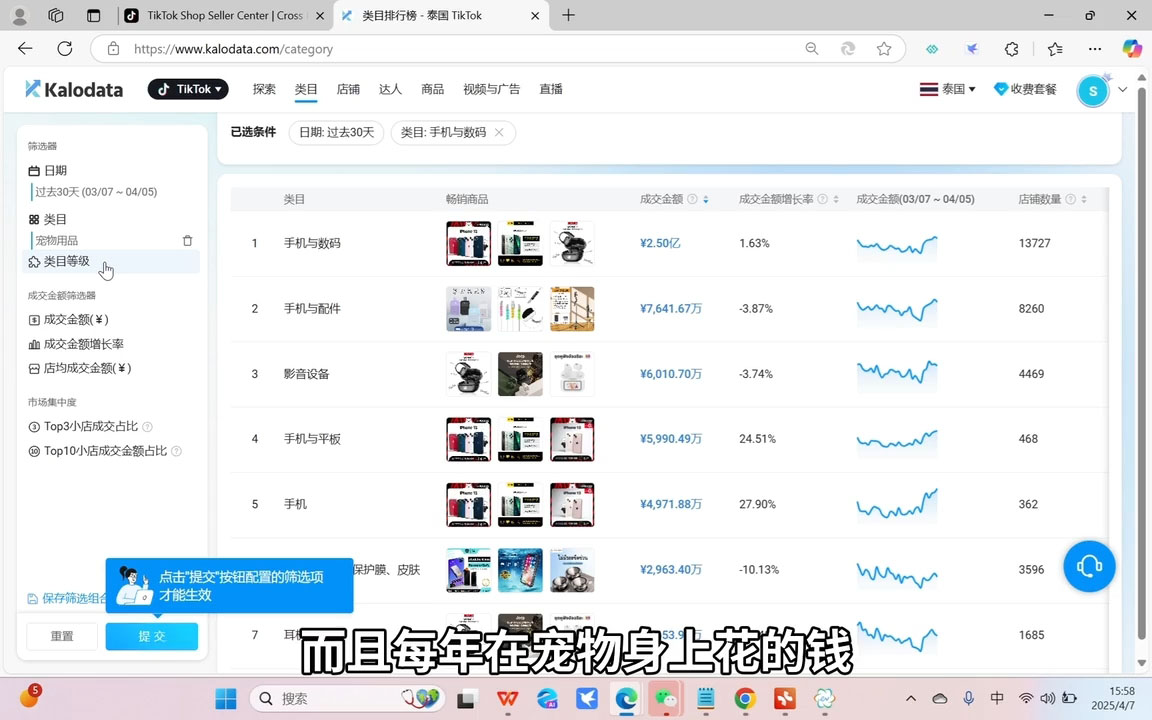Open the 日期 date filter in the sidebar
Image resolution: width=1152 pixels, height=720 pixels.
[47, 170]
